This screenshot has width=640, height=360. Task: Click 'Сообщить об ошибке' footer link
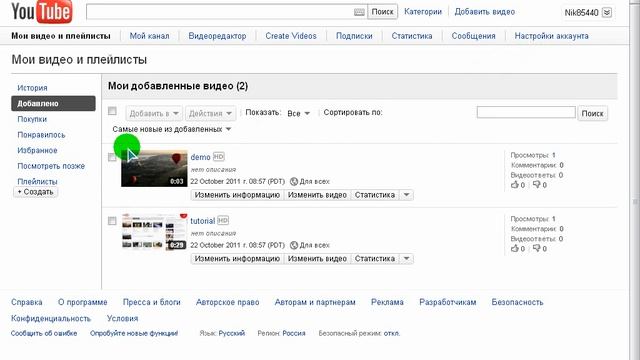point(44,333)
